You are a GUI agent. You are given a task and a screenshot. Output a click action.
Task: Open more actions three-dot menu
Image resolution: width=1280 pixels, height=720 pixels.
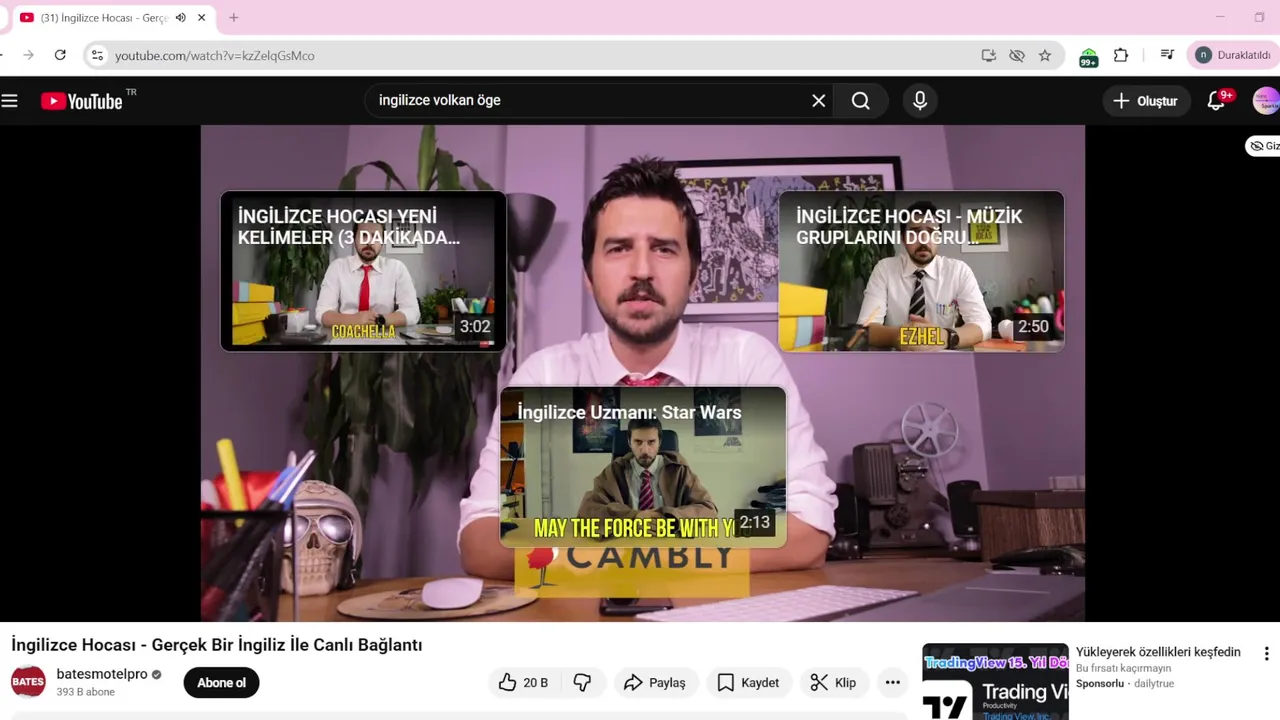click(892, 682)
